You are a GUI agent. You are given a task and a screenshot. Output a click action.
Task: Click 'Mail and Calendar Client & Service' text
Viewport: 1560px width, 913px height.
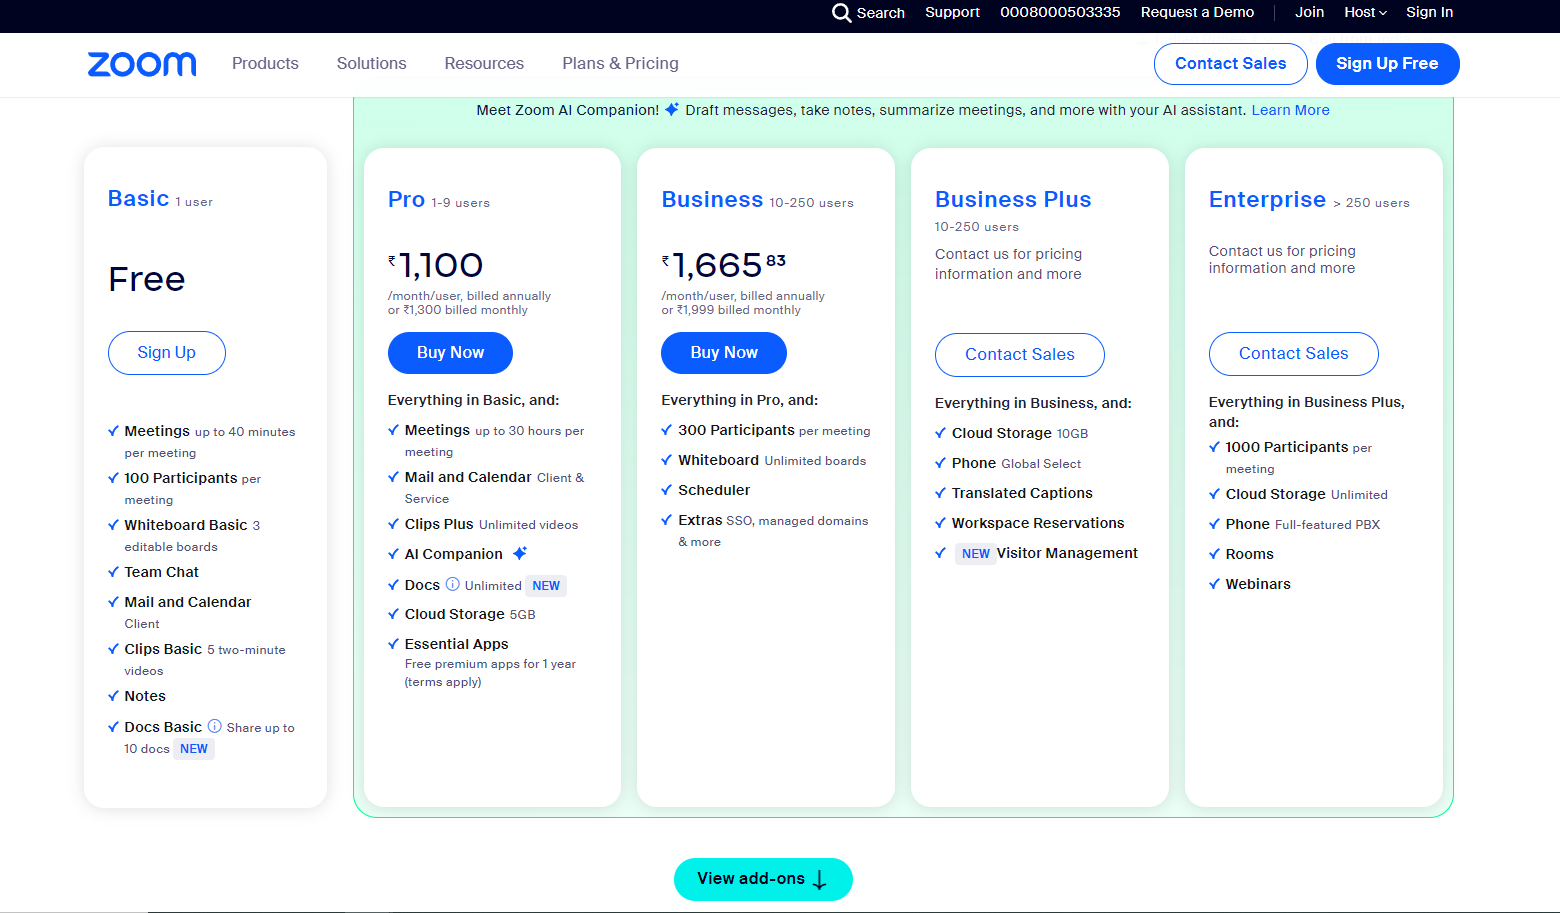point(494,487)
